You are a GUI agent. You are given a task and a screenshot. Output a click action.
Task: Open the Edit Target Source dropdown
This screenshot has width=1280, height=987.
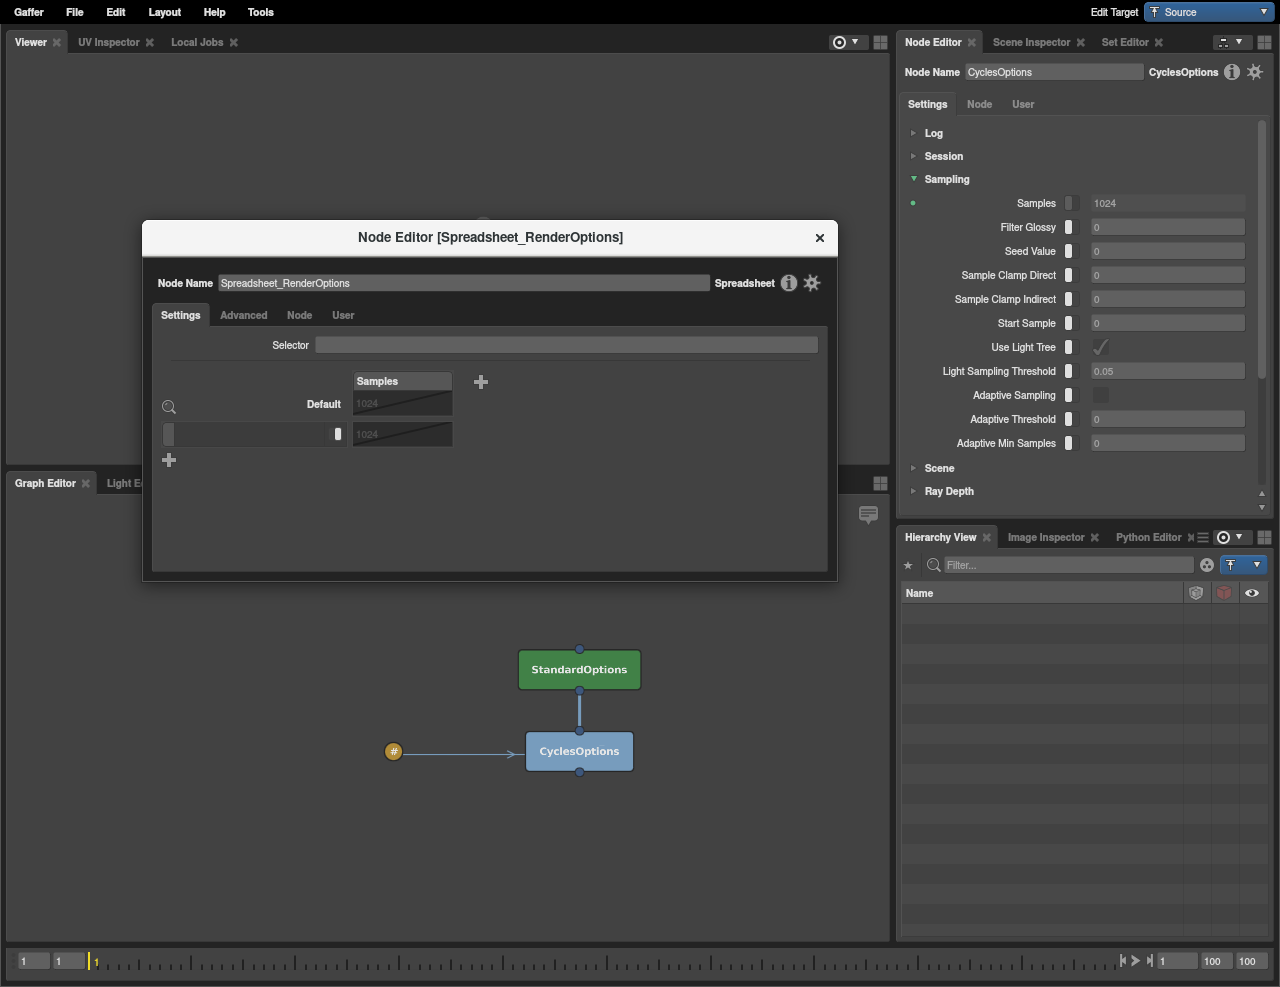pyautogui.click(x=1208, y=12)
